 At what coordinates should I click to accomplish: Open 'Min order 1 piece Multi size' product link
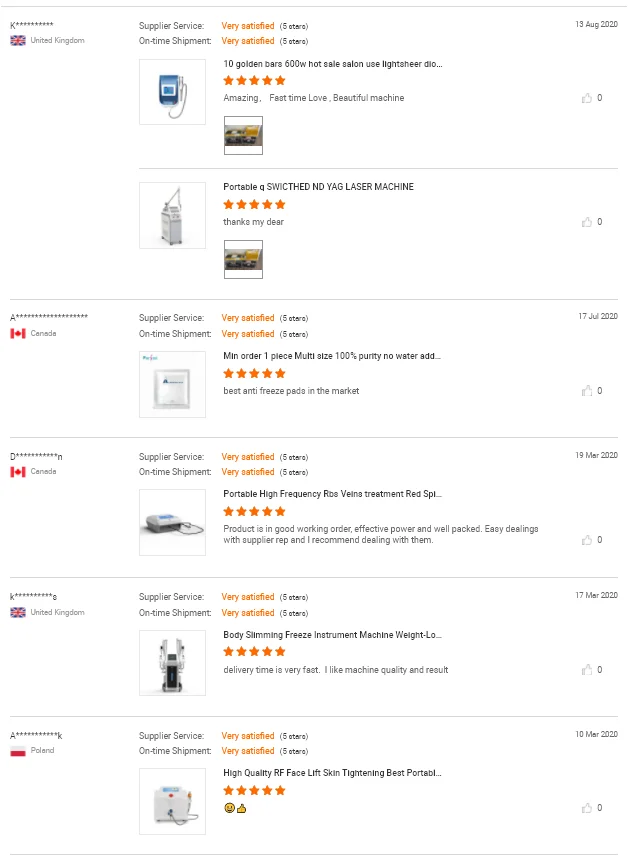pos(332,356)
